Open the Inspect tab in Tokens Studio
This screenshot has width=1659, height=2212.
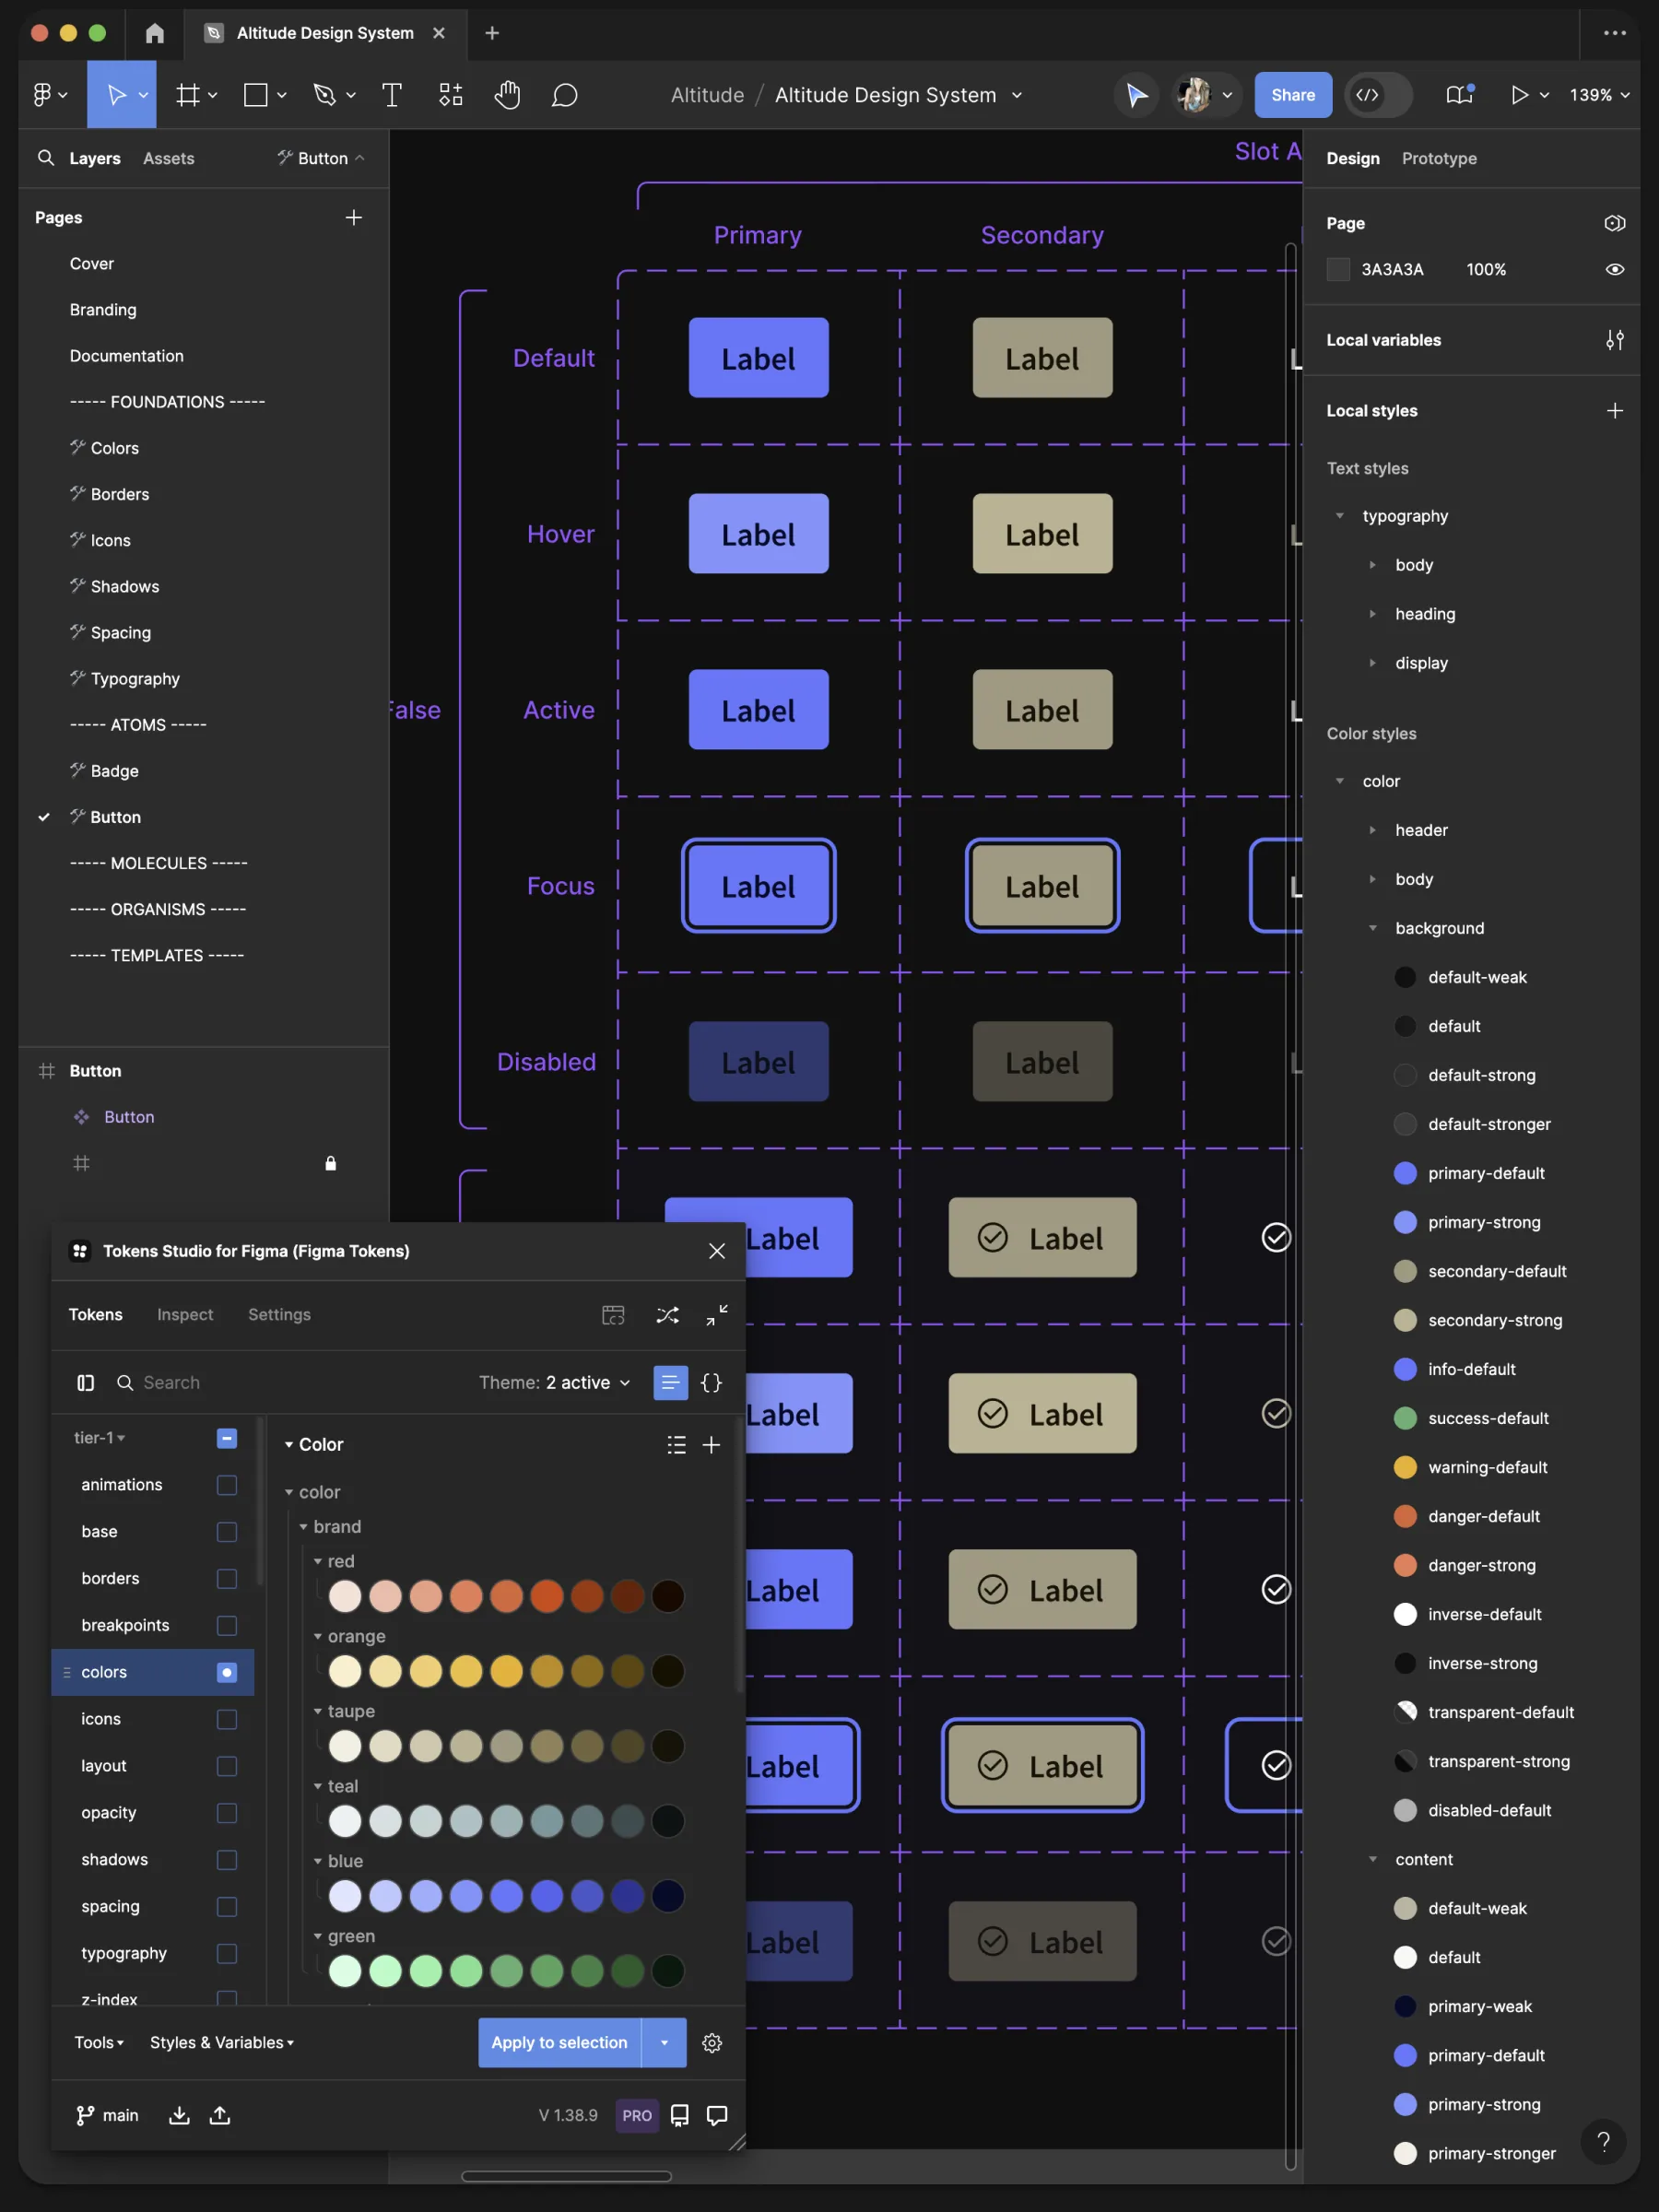tap(185, 1315)
